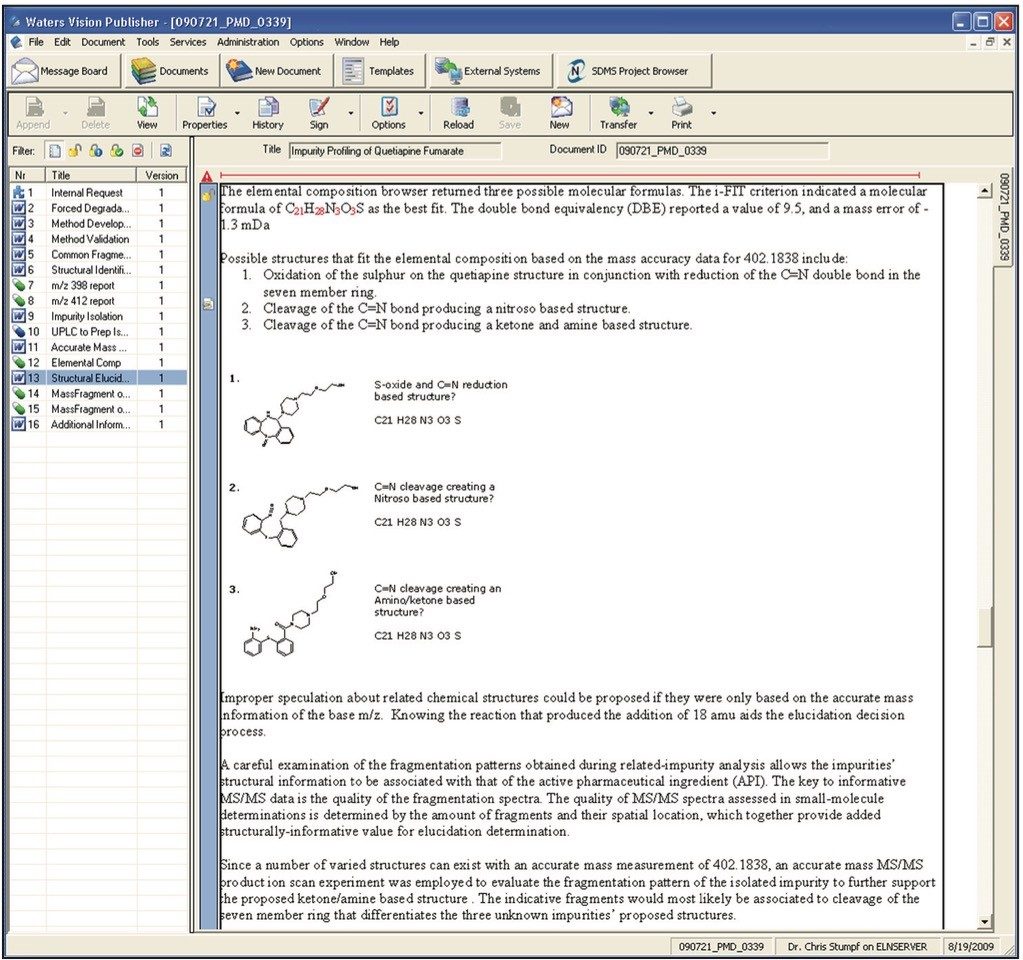Image resolution: width=1023 pixels, height=960 pixels.
Task: Open document Properties
Action: click(204, 112)
